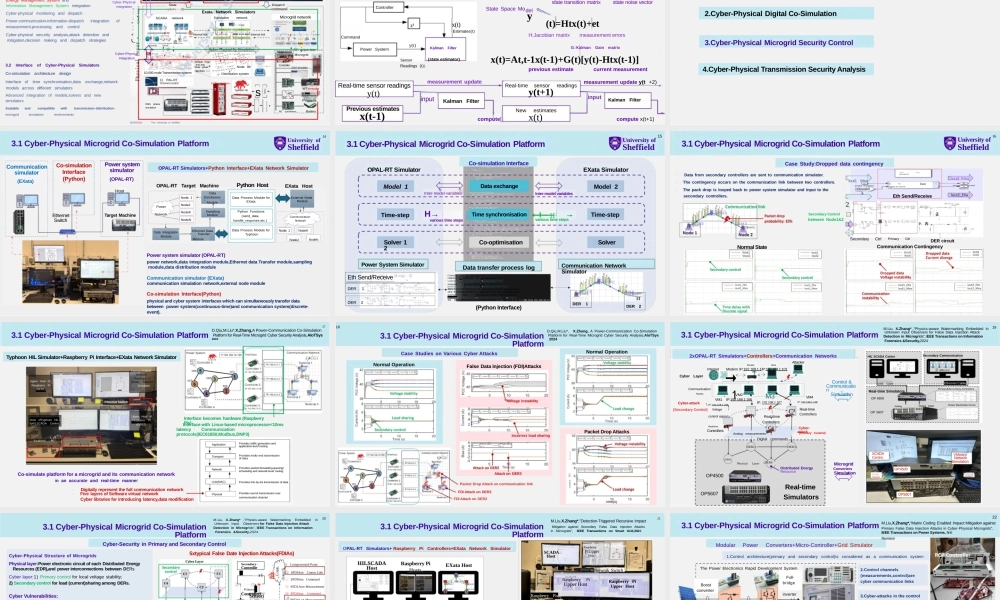Viewport: 1000px width, 600px height.
Task: Click the 'Real-time Simulators' text
Action: [x=800, y=492]
